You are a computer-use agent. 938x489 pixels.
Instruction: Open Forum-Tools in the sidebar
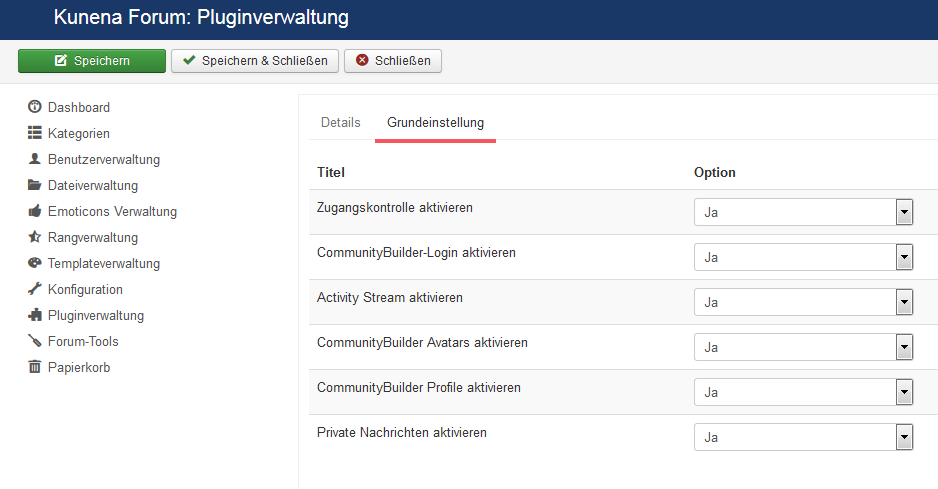(83, 341)
